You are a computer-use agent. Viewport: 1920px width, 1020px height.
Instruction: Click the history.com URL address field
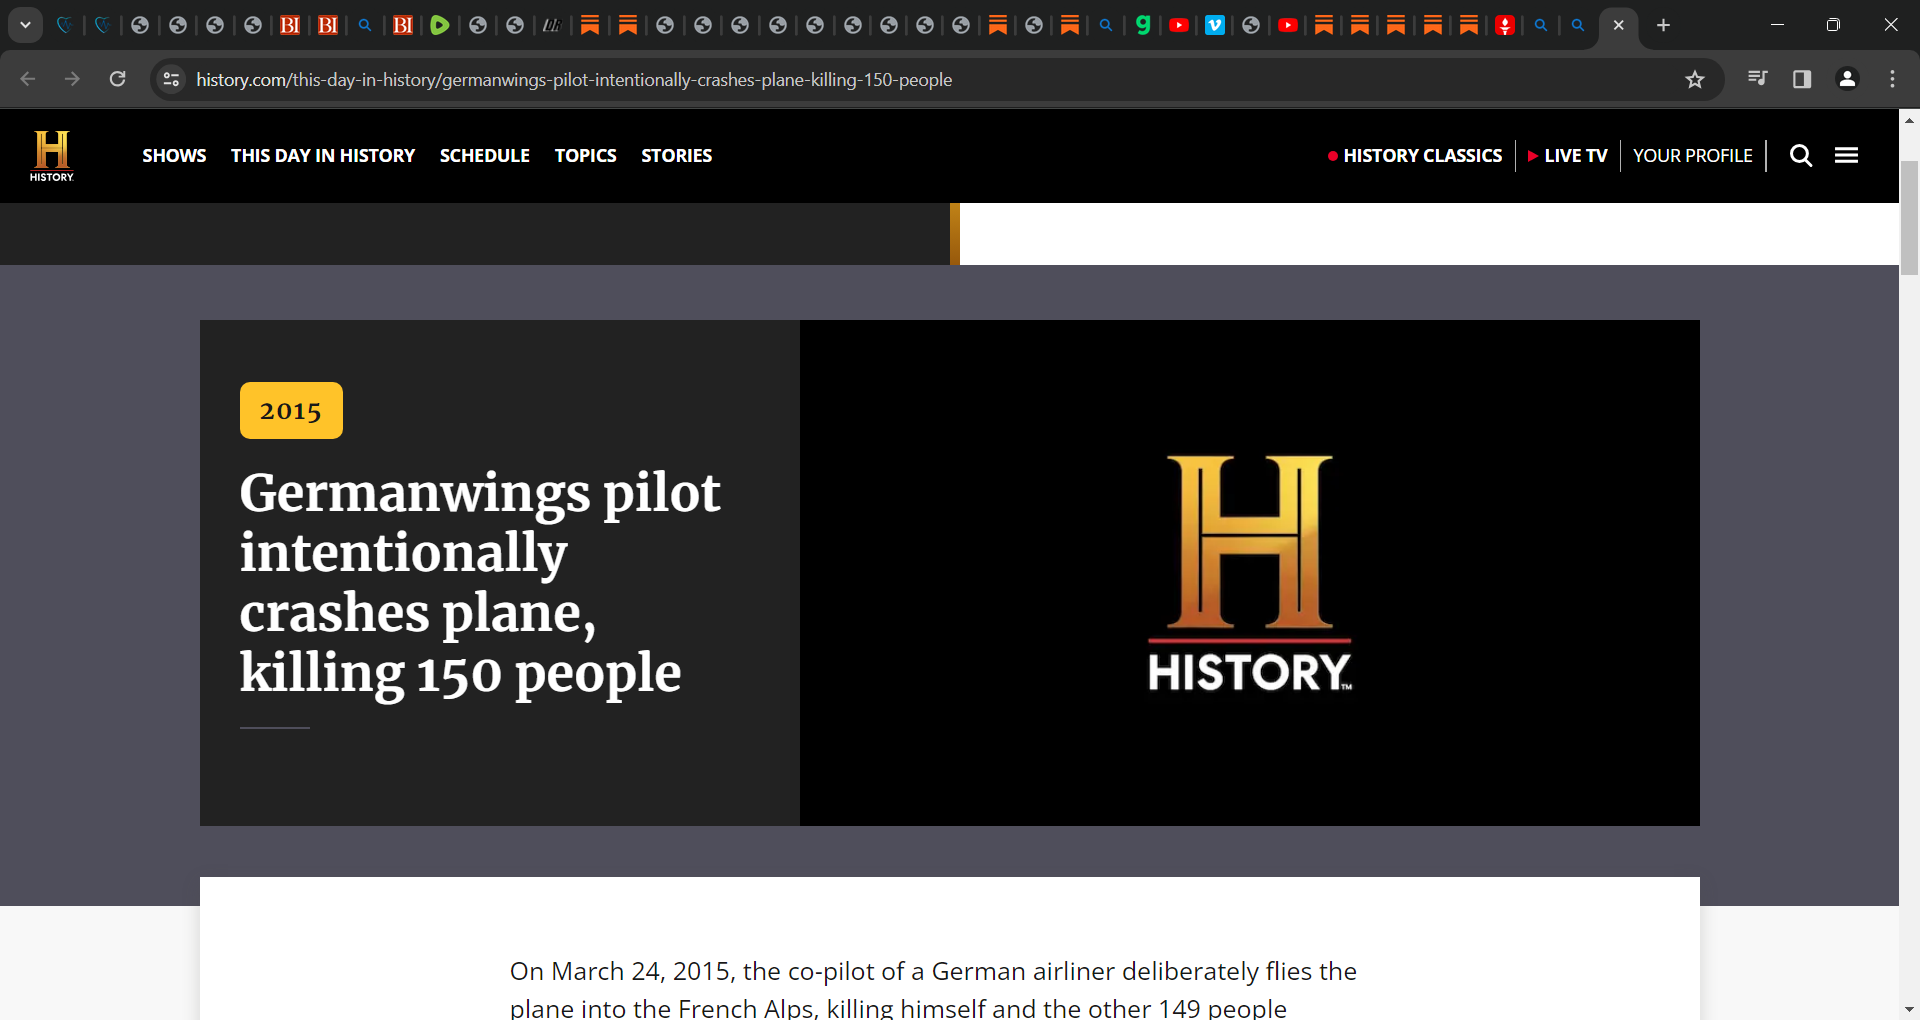[x=574, y=80]
